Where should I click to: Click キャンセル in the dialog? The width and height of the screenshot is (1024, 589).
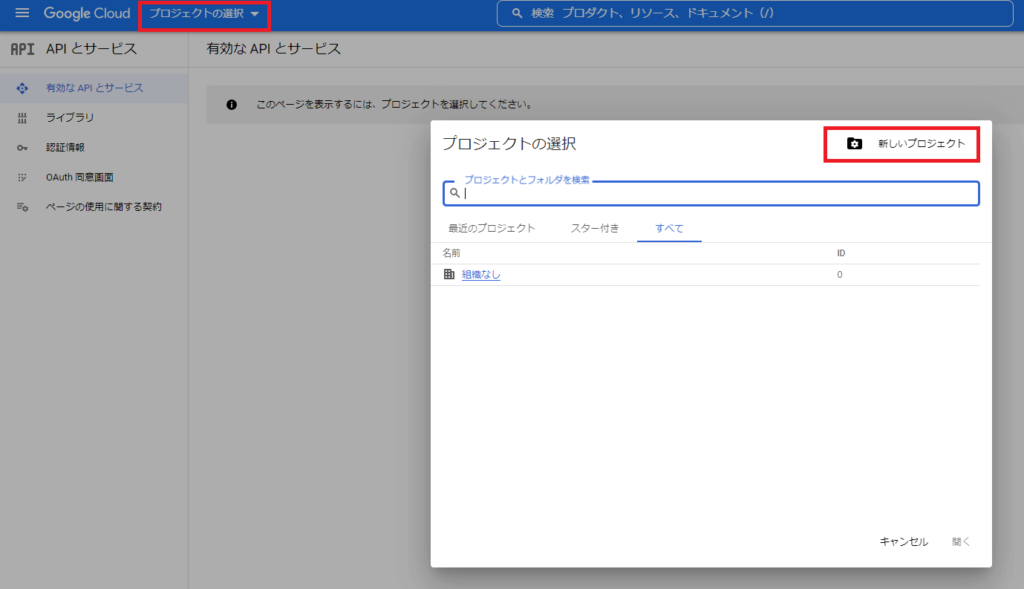[903, 541]
